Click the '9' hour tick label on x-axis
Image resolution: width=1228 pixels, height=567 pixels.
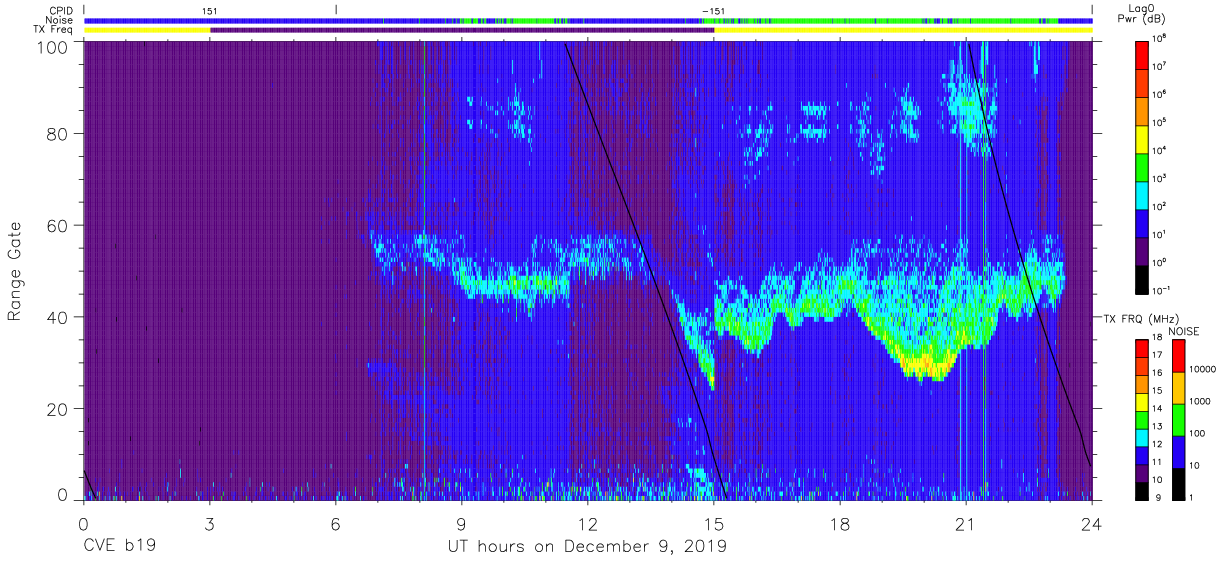click(x=462, y=524)
